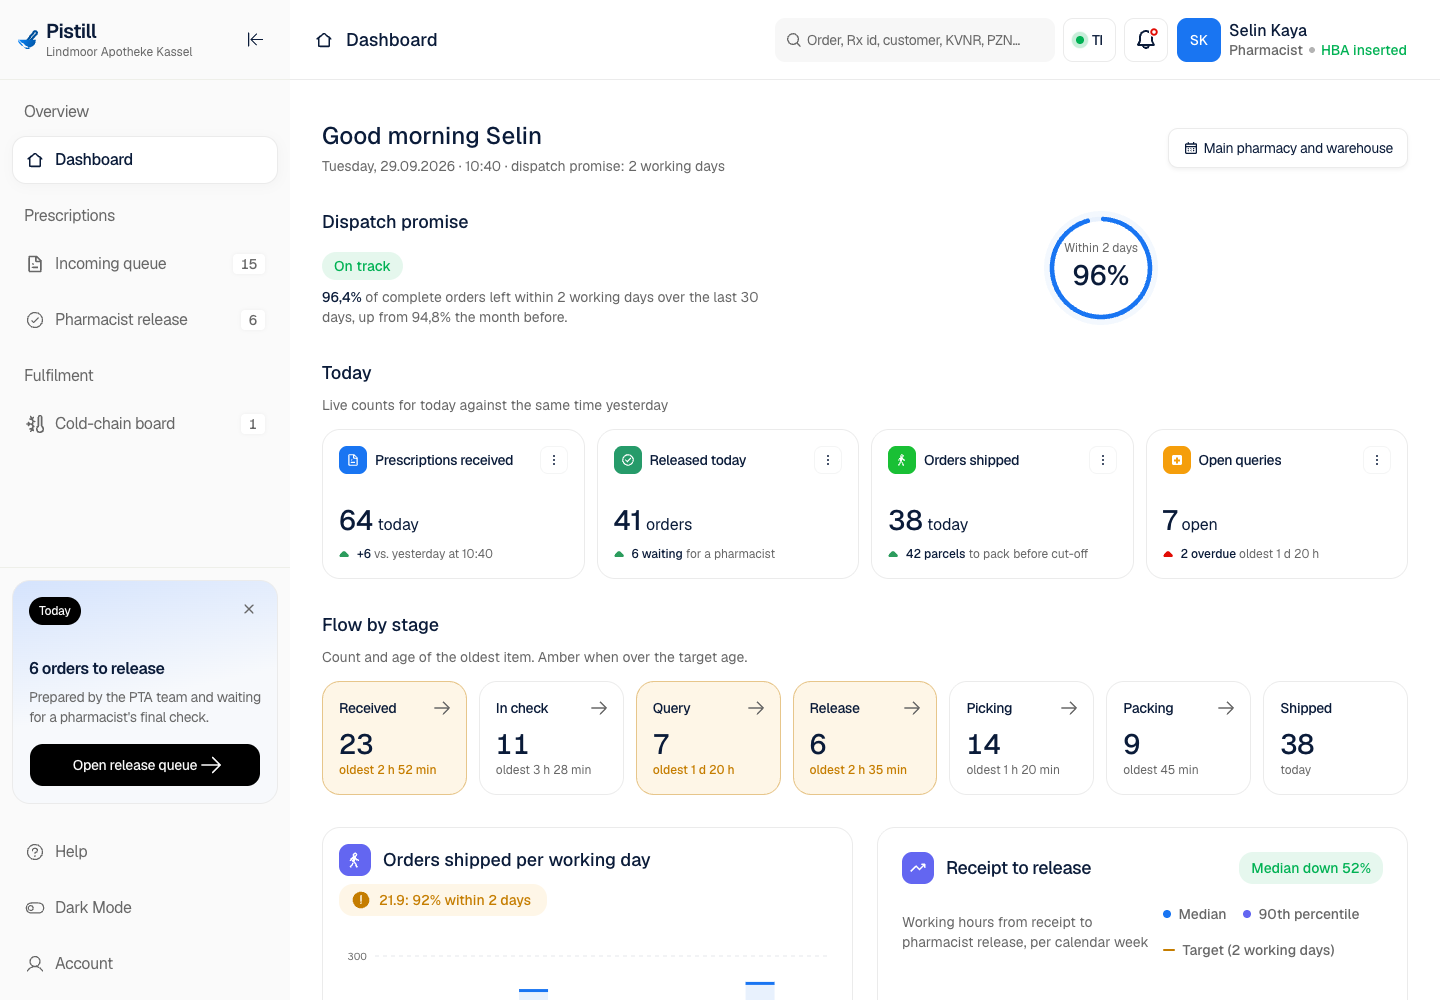Image resolution: width=1440 pixels, height=1000 pixels.
Task: Open the In check stage card
Action: click(x=551, y=738)
